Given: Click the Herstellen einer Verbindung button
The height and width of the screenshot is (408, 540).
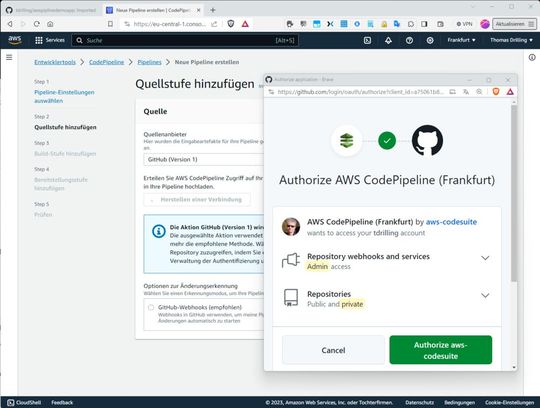Looking at the screenshot, I should 197,199.
